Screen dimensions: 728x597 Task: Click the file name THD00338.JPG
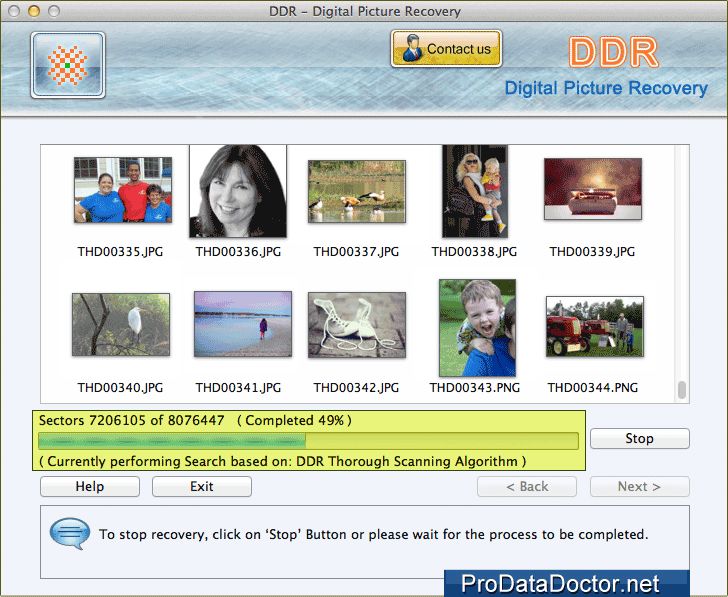point(474,252)
